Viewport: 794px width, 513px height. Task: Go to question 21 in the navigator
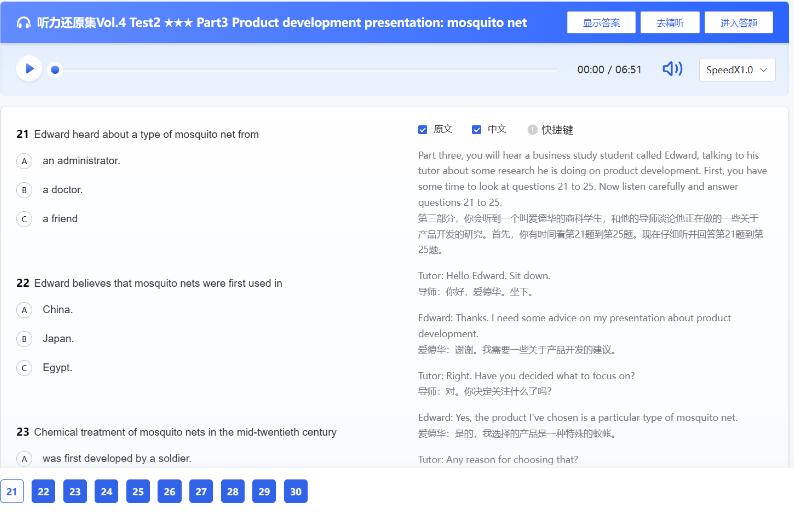12,491
